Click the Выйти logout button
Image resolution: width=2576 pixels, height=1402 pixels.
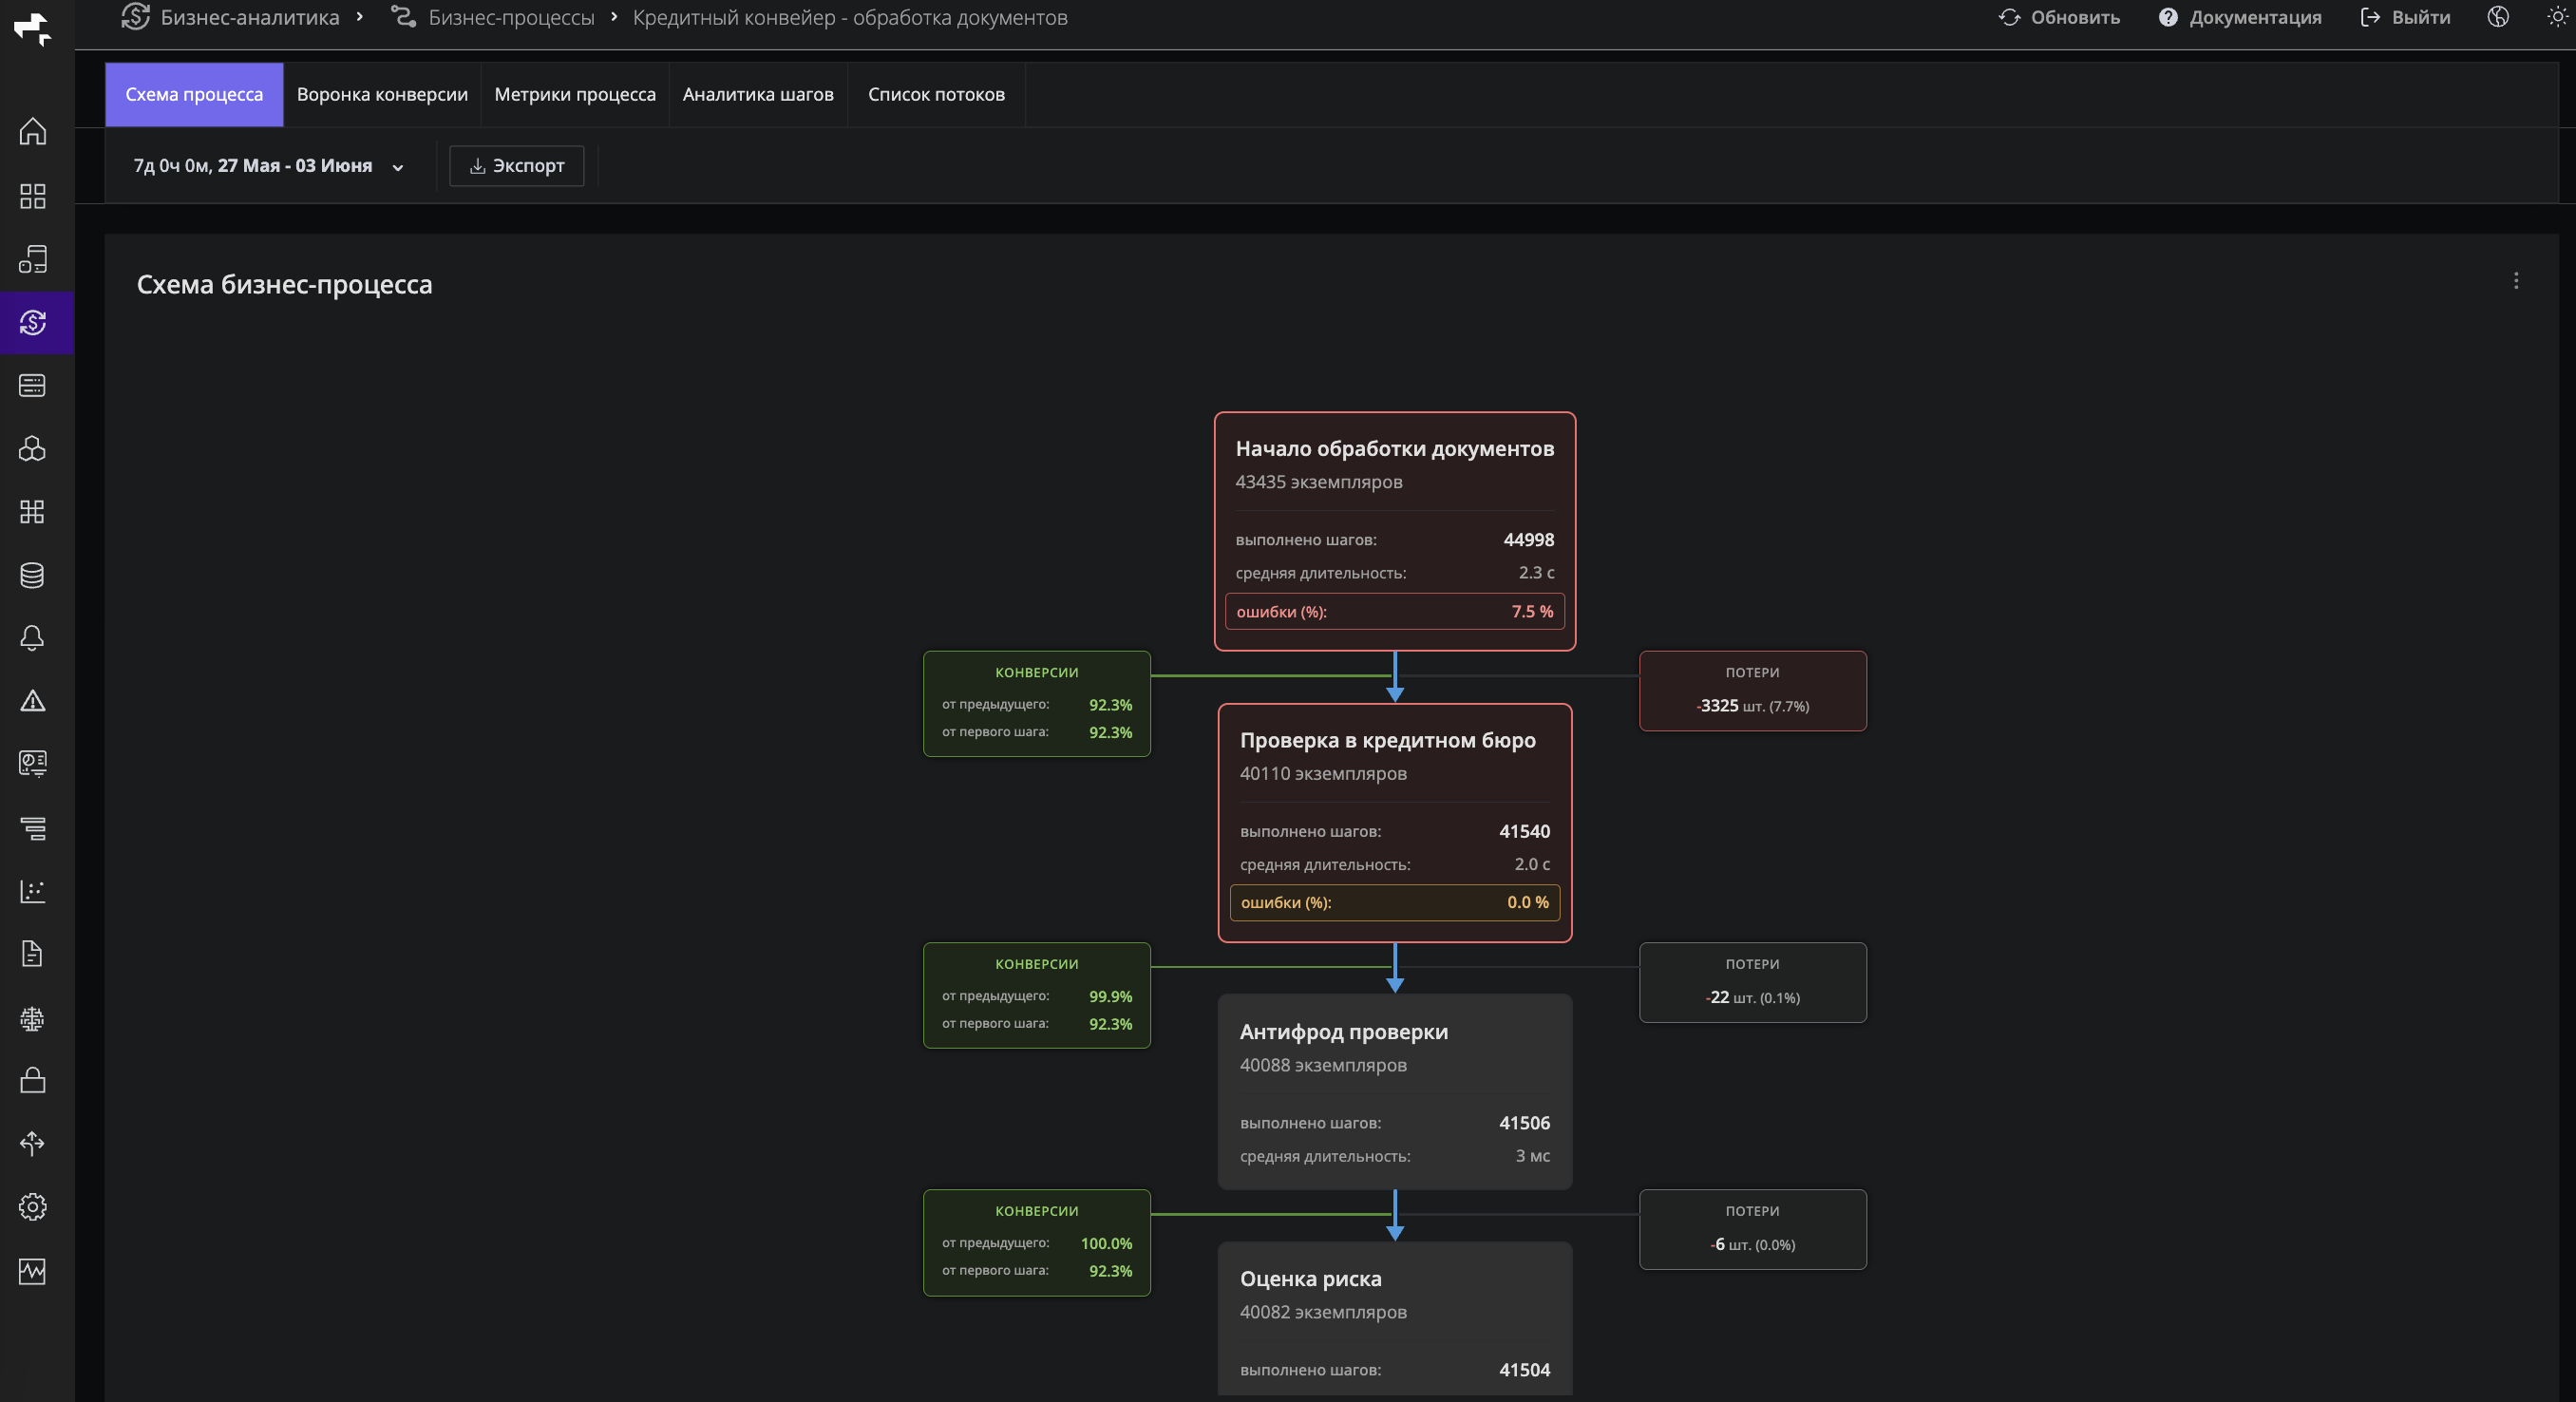2405,17
